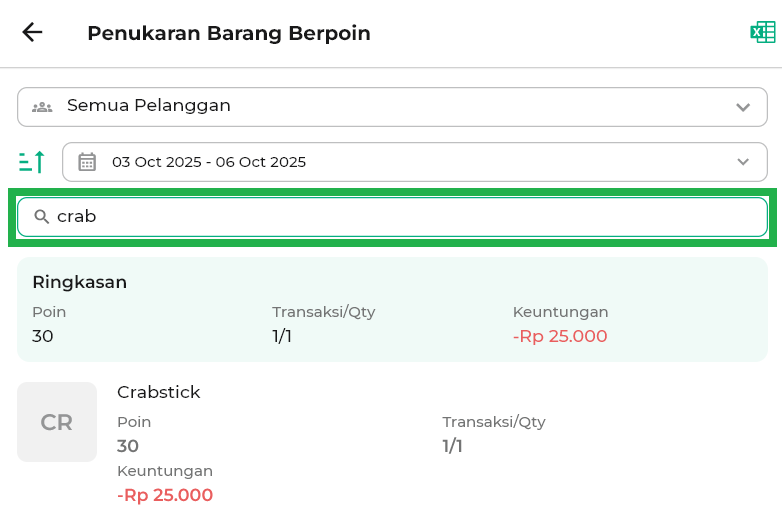This screenshot has width=782, height=525.
Task: Click the Crabstick Transaksi/Qty value
Action: [453, 446]
